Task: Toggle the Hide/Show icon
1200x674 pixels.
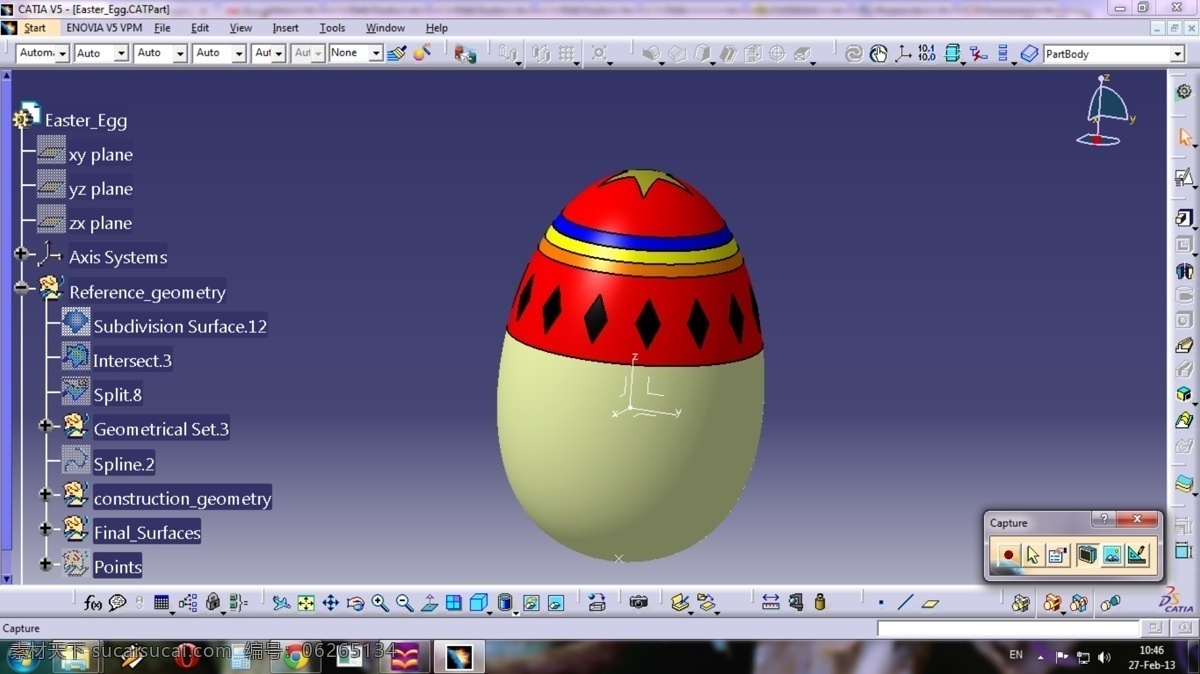Action: (530, 602)
